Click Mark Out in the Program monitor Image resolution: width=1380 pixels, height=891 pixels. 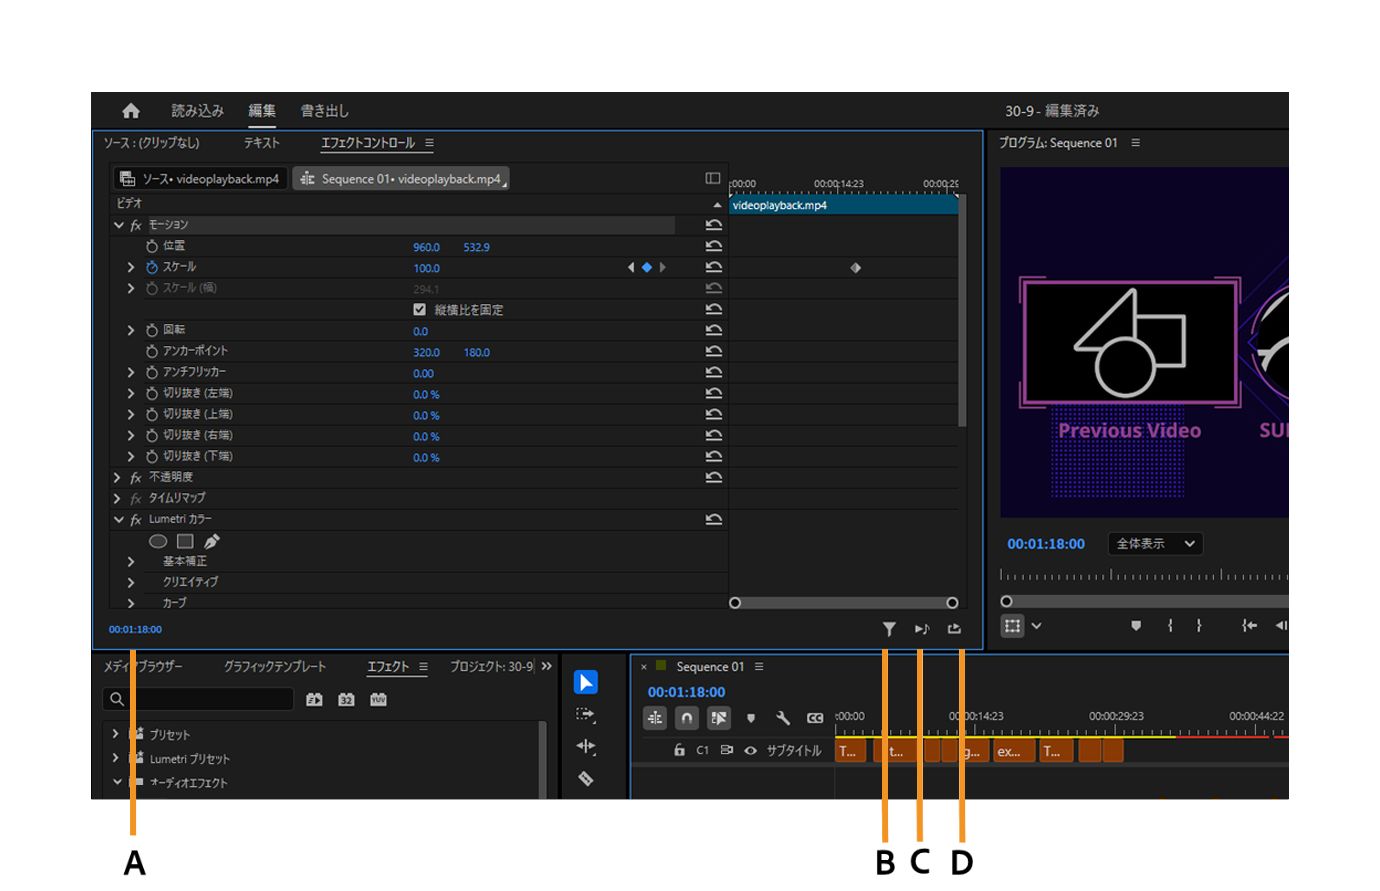(1199, 626)
